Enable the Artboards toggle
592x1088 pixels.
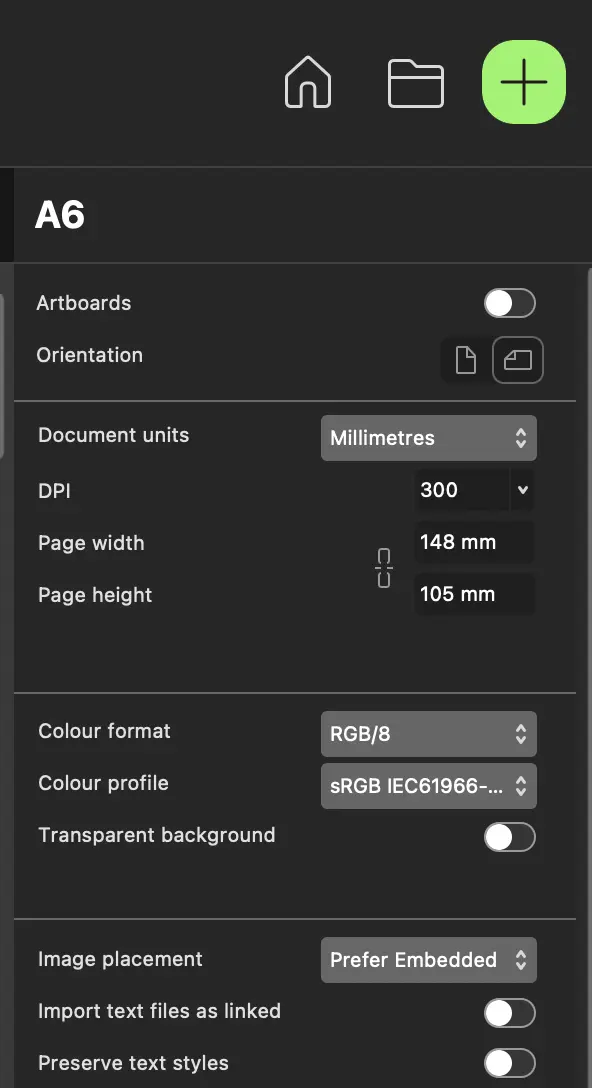[x=510, y=303]
